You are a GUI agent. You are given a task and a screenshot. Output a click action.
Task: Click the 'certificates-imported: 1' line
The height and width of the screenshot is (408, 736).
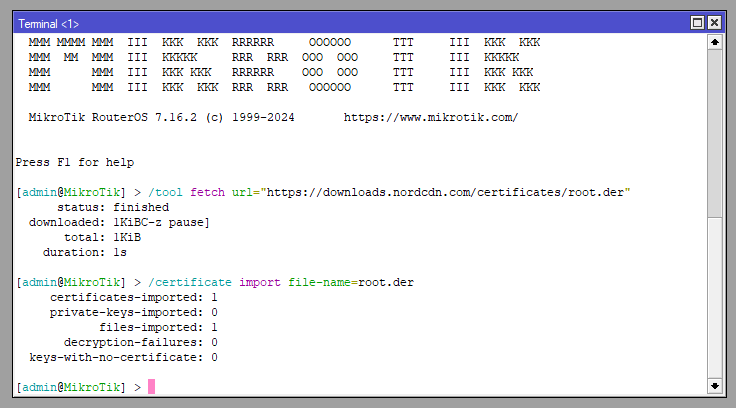pos(134,298)
